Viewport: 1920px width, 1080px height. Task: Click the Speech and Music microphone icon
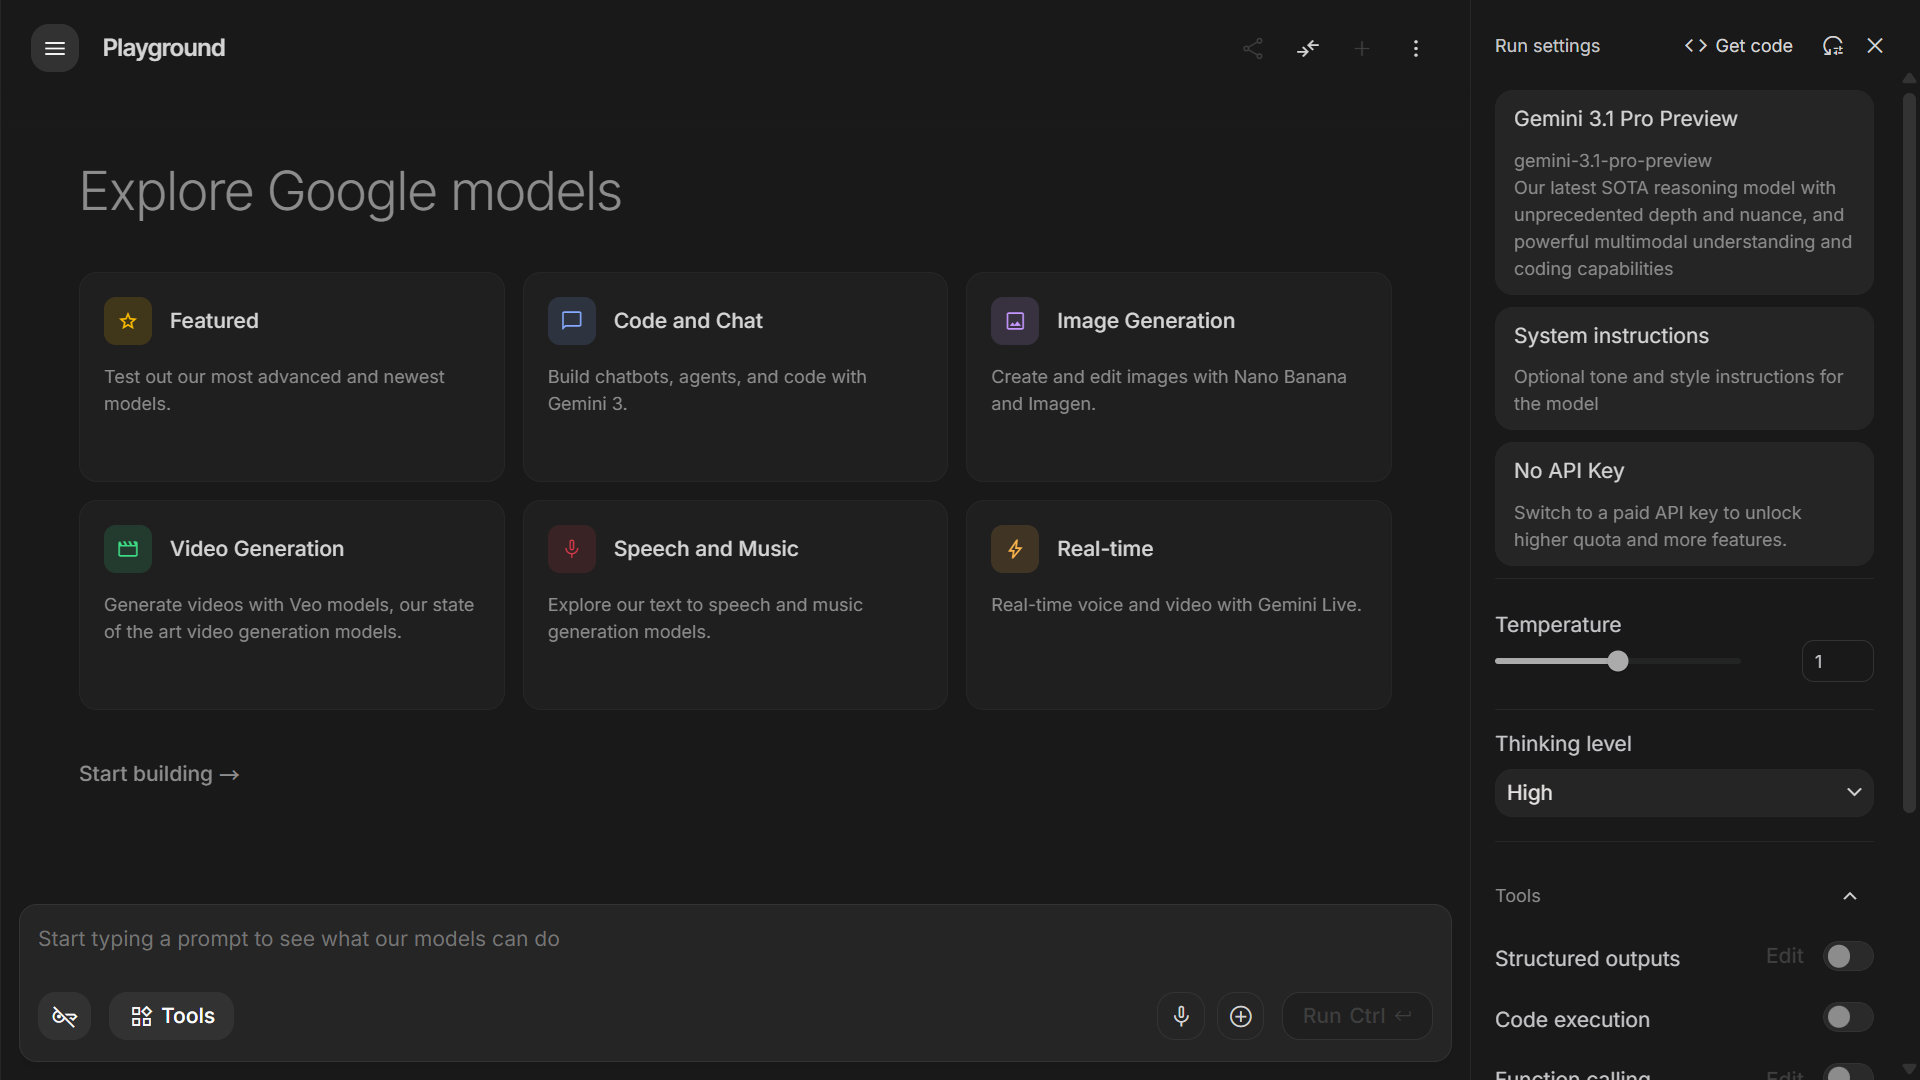tap(572, 549)
